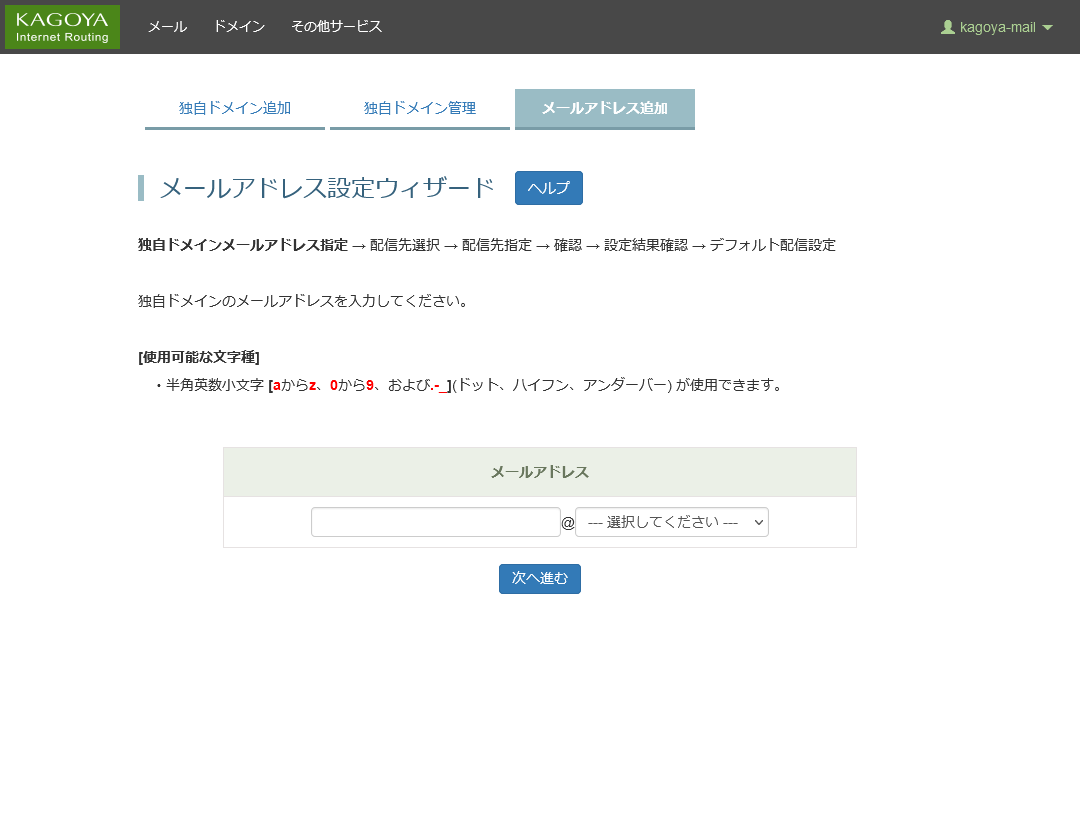Open the その他サービス menu
Screen dimensions: 1080x817
point(336,27)
